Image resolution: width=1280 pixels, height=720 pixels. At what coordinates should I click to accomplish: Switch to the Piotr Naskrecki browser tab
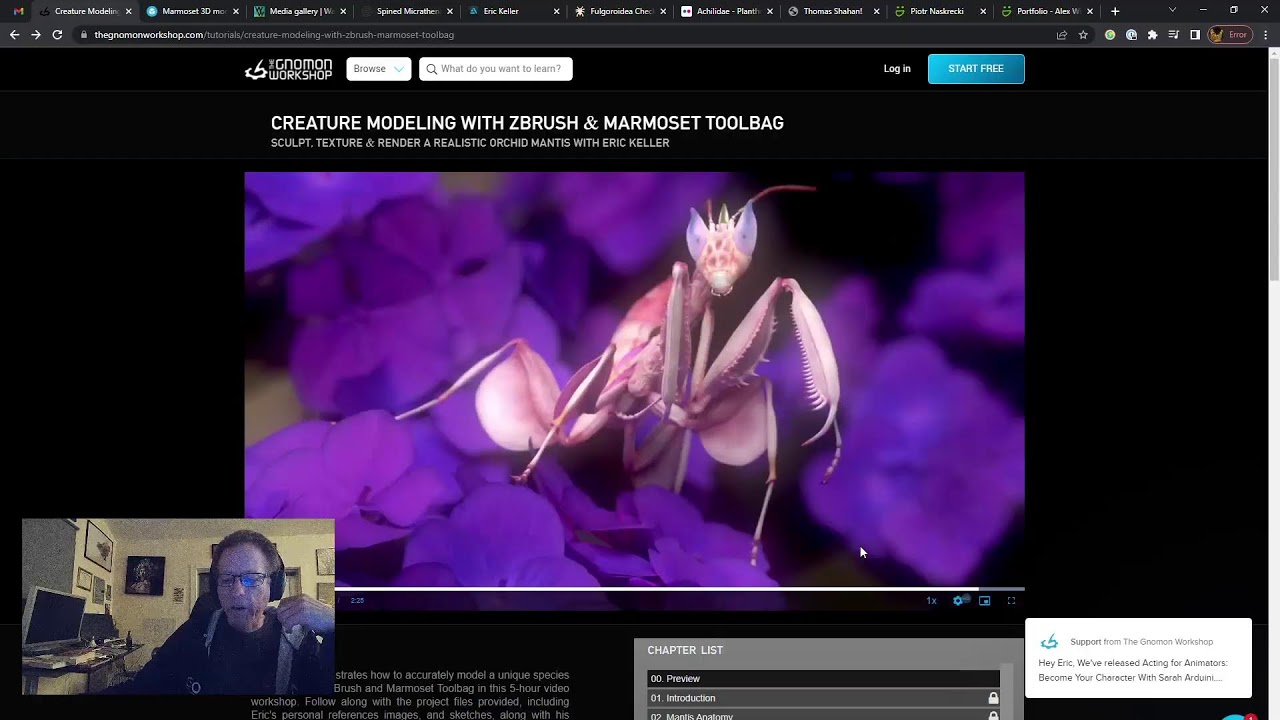(x=942, y=11)
